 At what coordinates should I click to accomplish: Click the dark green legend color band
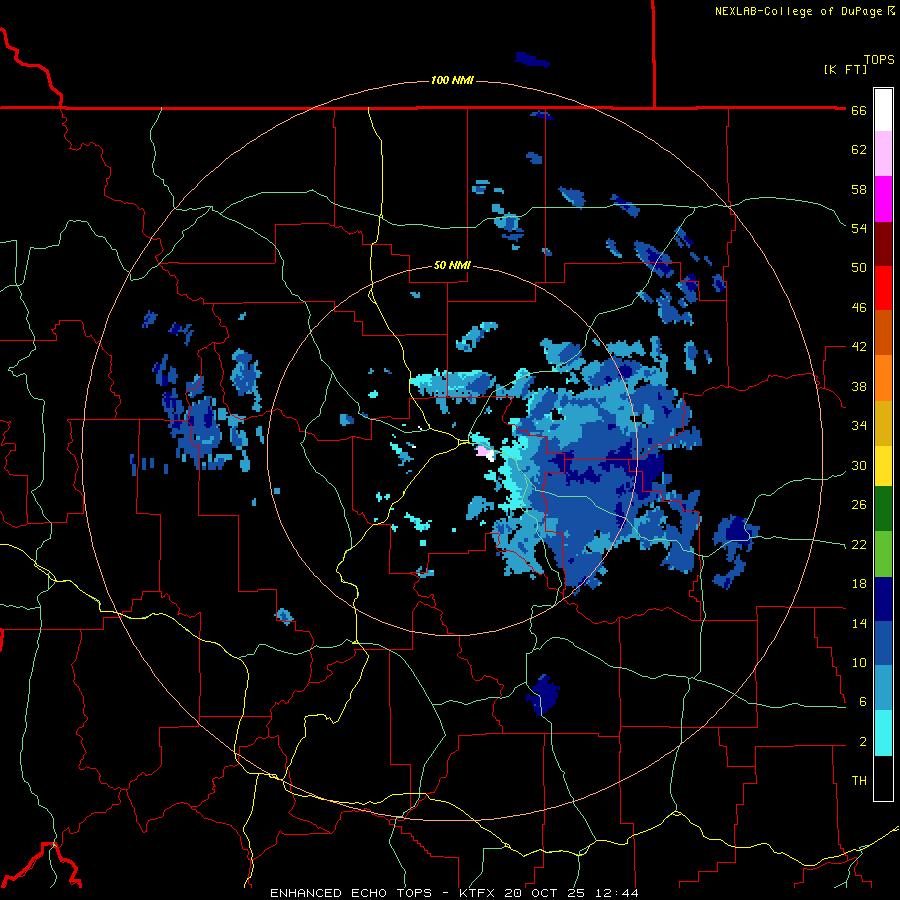point(883,509)
